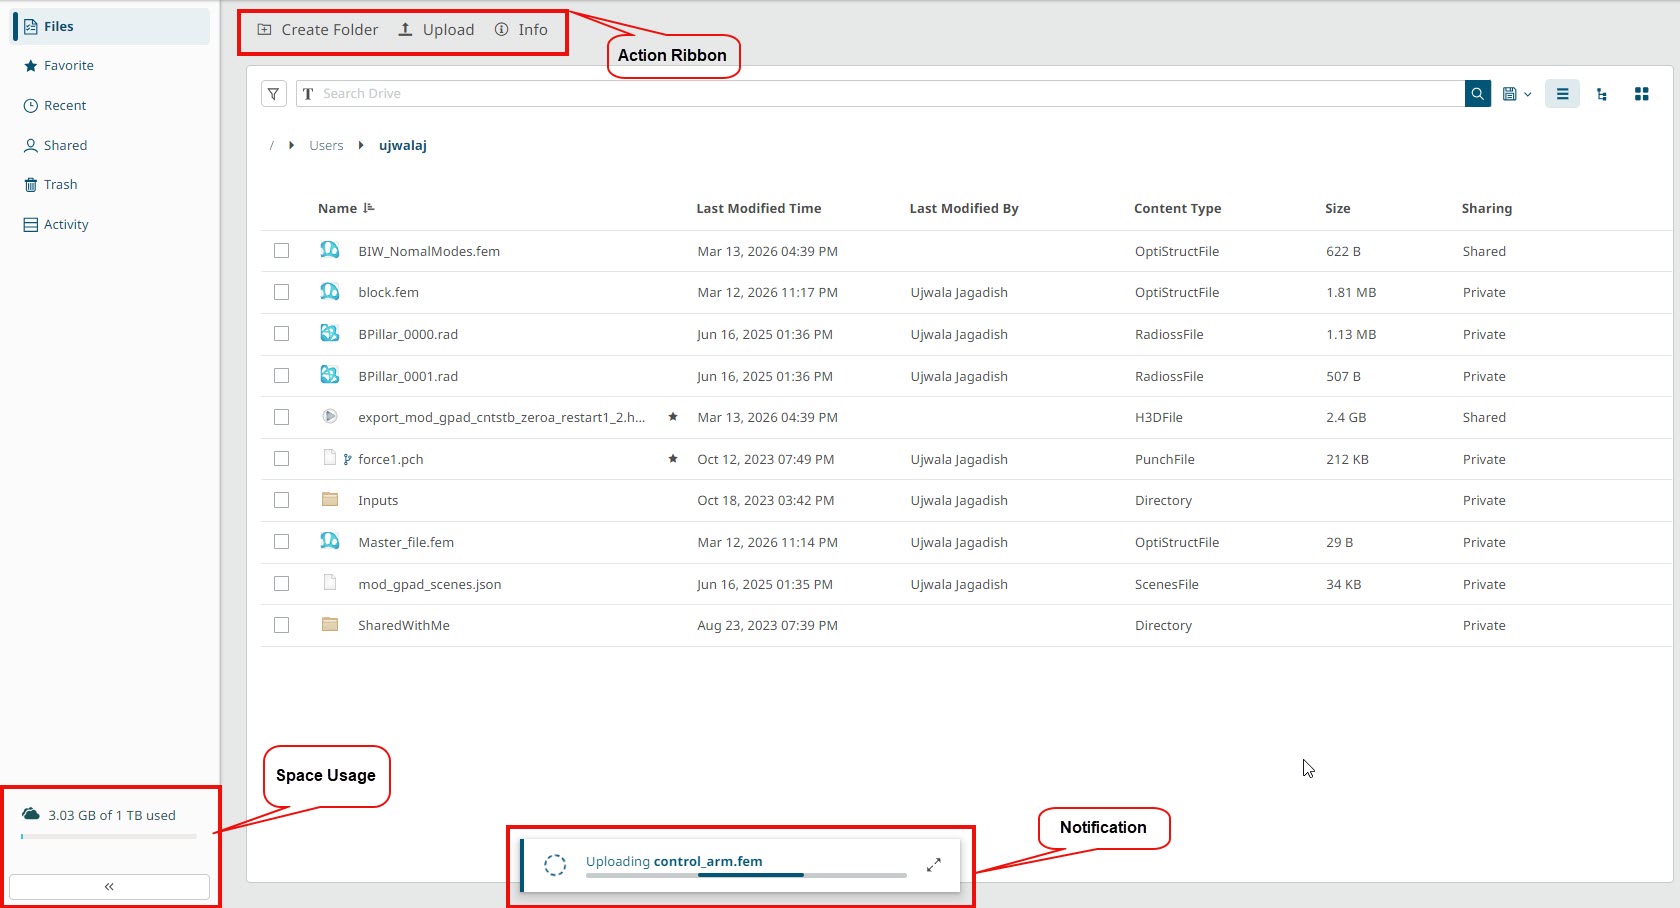This screenshot has height=908, width=1680.
Task: Open the Trash section
Action: point(60,185)
